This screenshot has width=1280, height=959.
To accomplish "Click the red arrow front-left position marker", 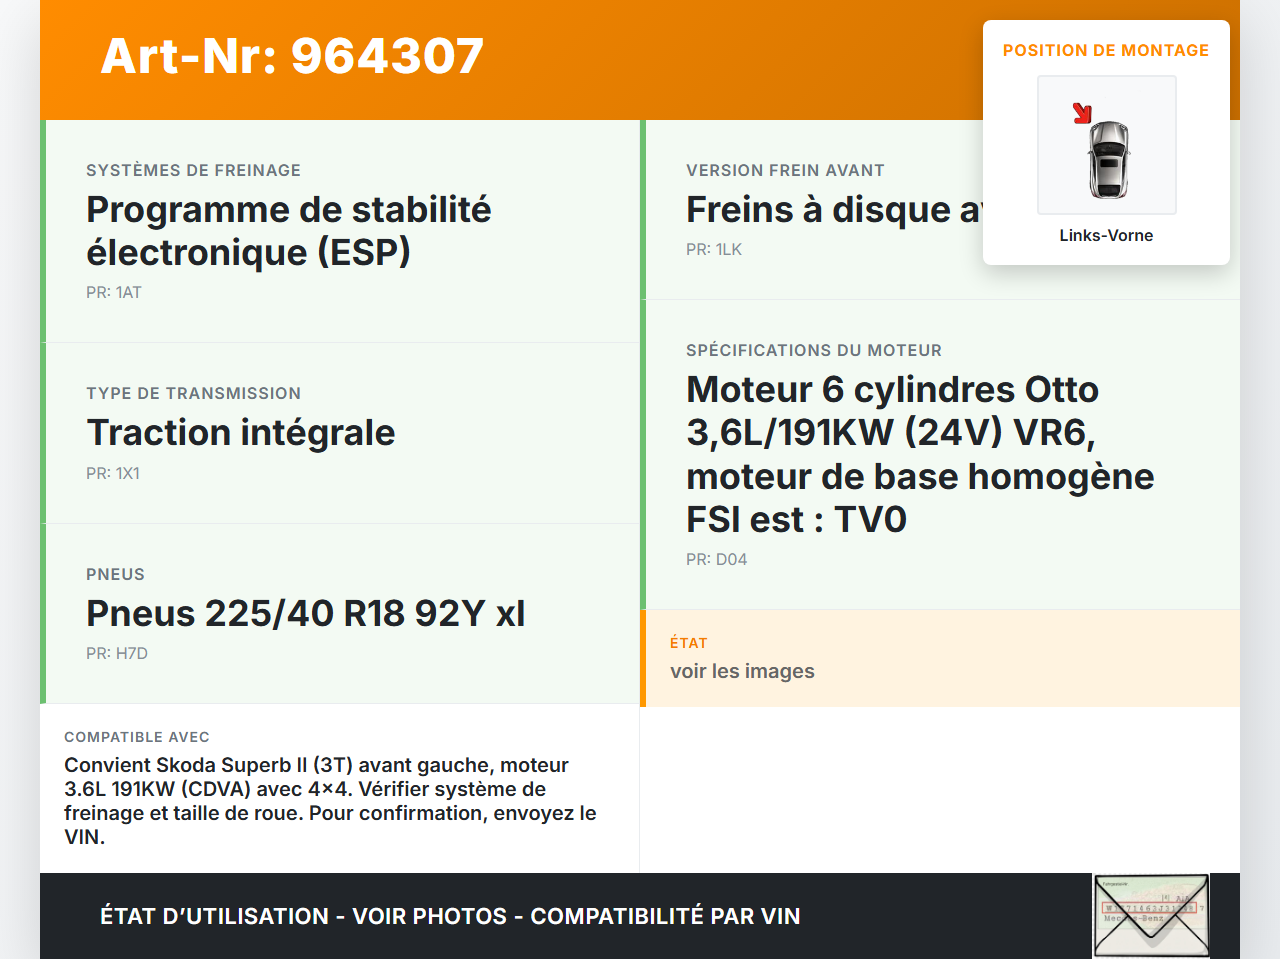I will [x=1082, y=113].
